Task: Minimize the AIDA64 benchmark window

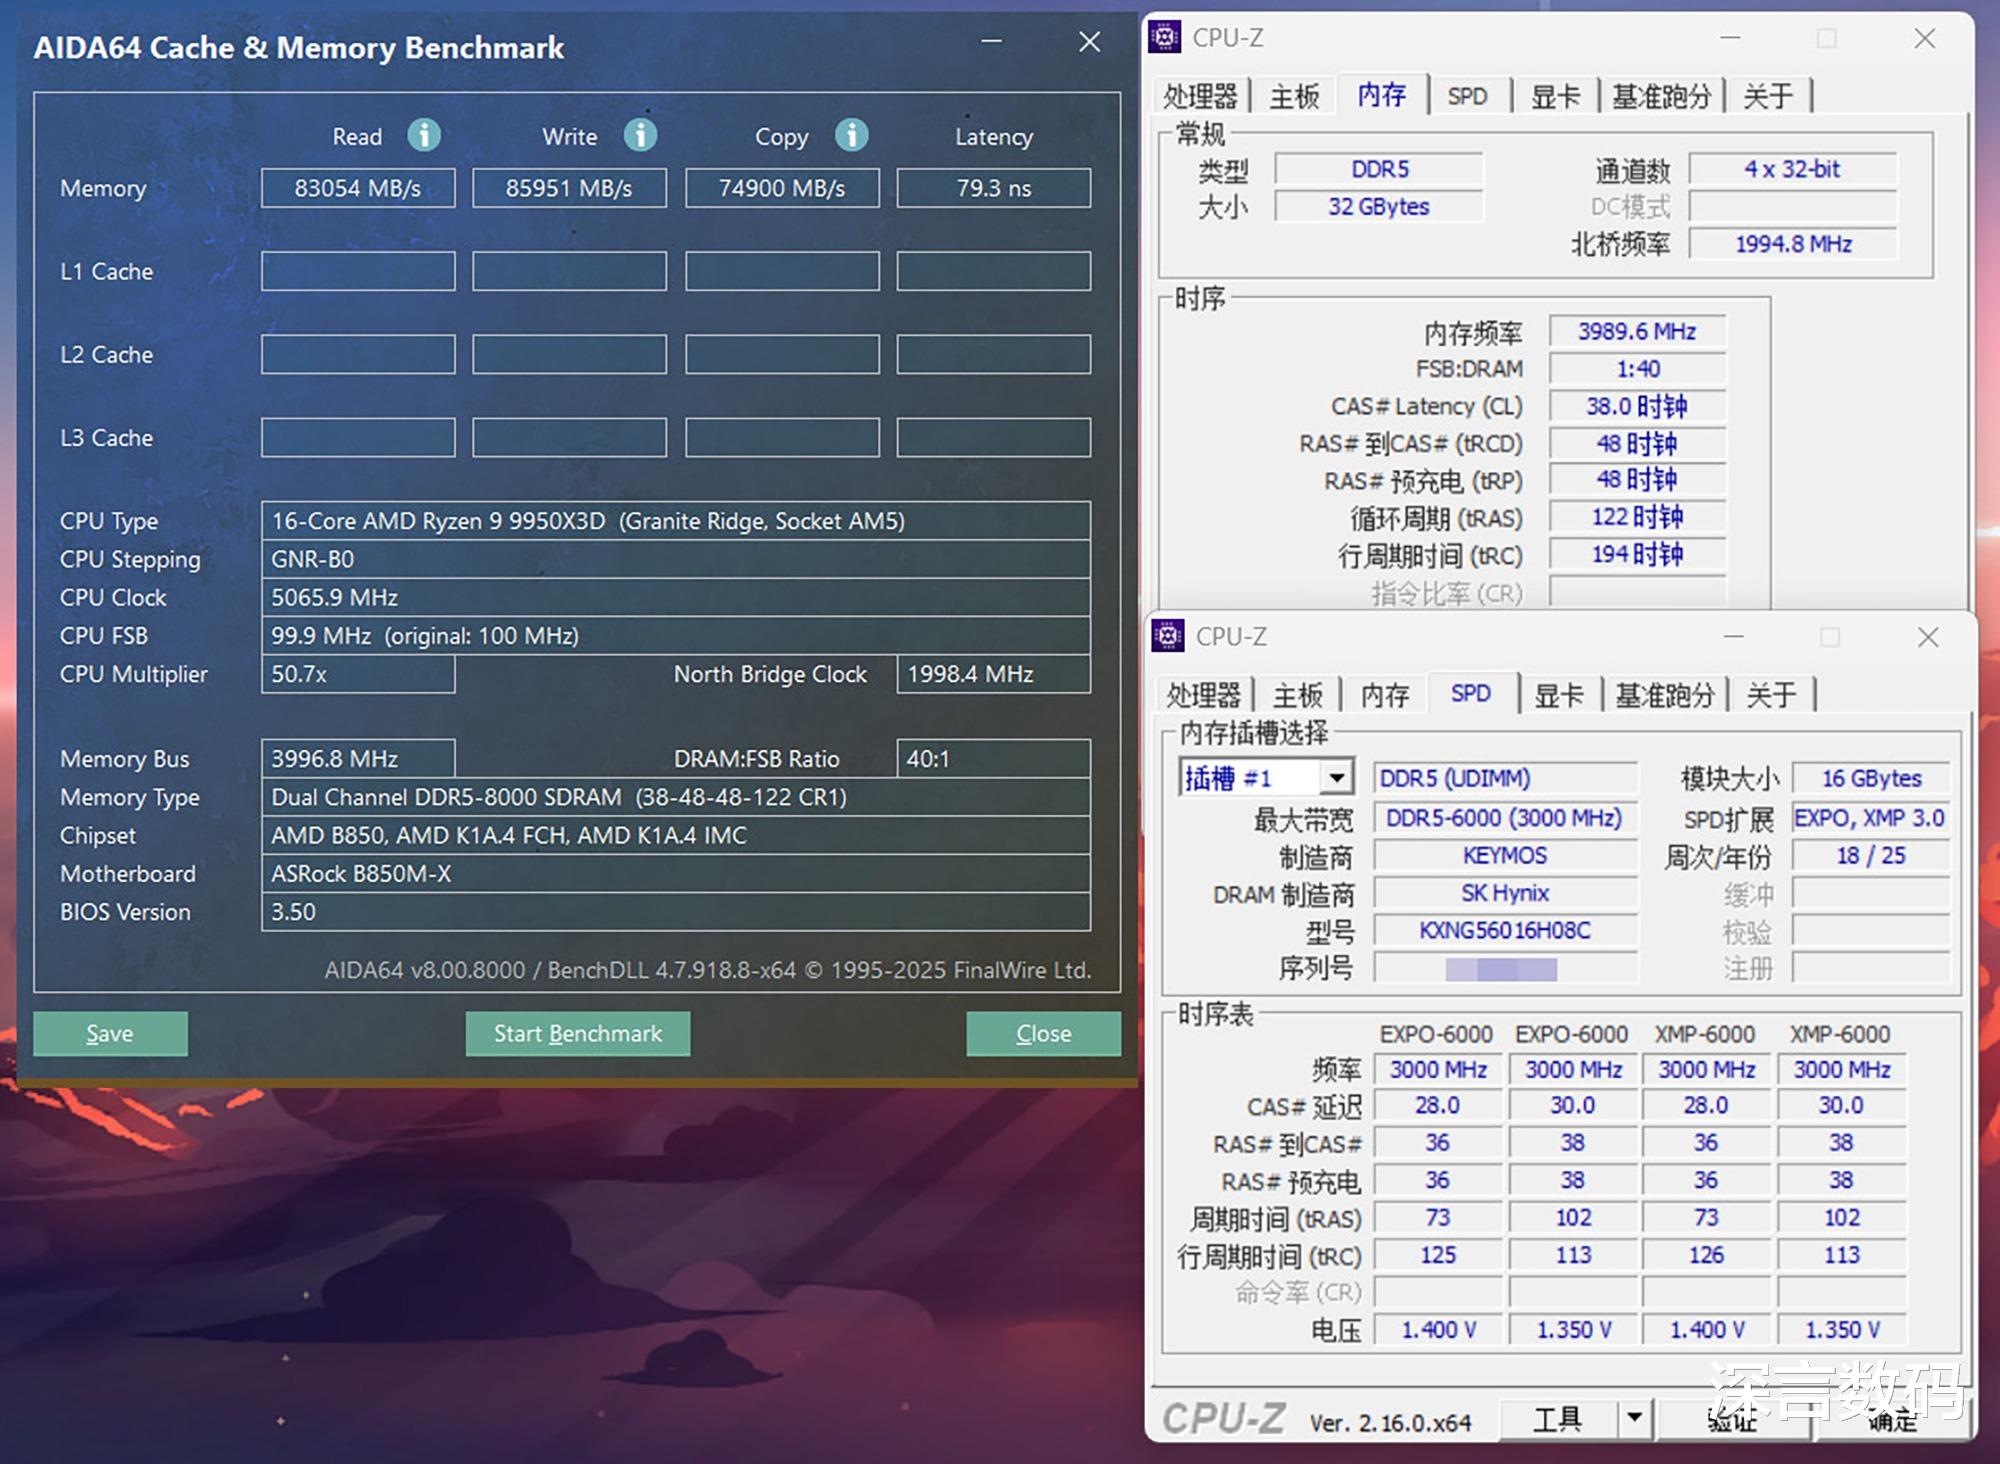Action: pyautogui.click(x=991, y=42)
